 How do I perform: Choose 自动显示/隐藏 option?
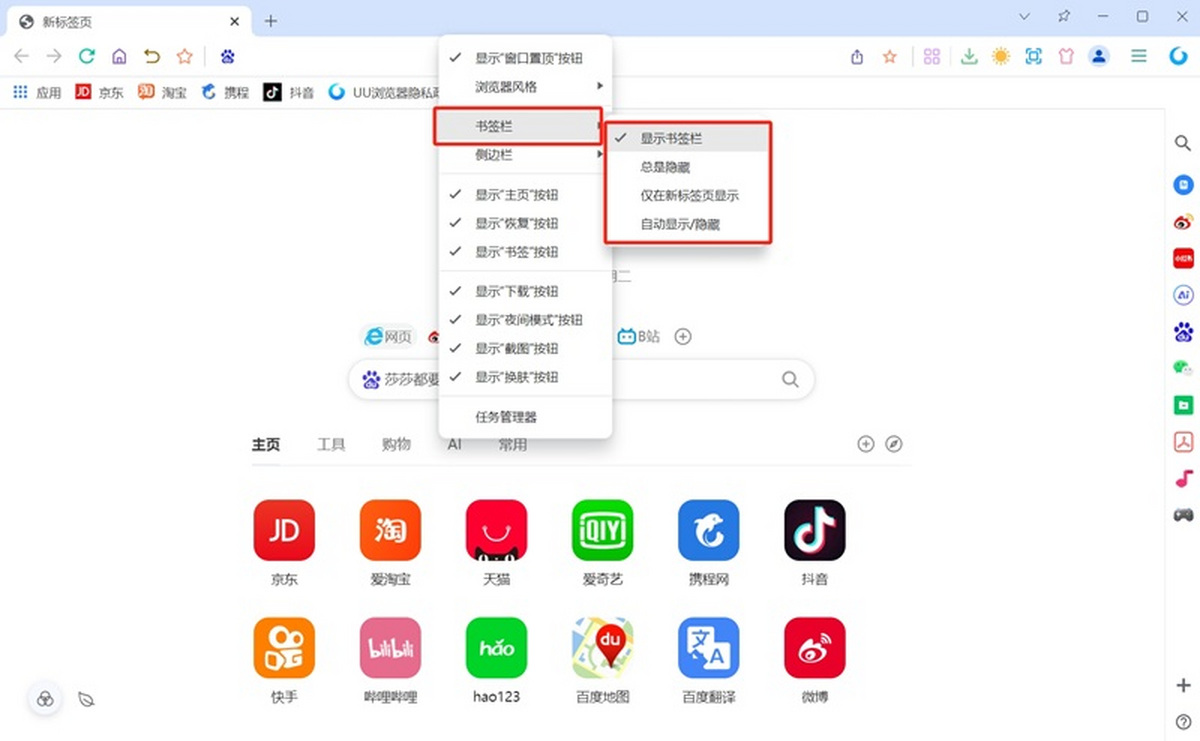pyautogui.click(x=688, y=224)
